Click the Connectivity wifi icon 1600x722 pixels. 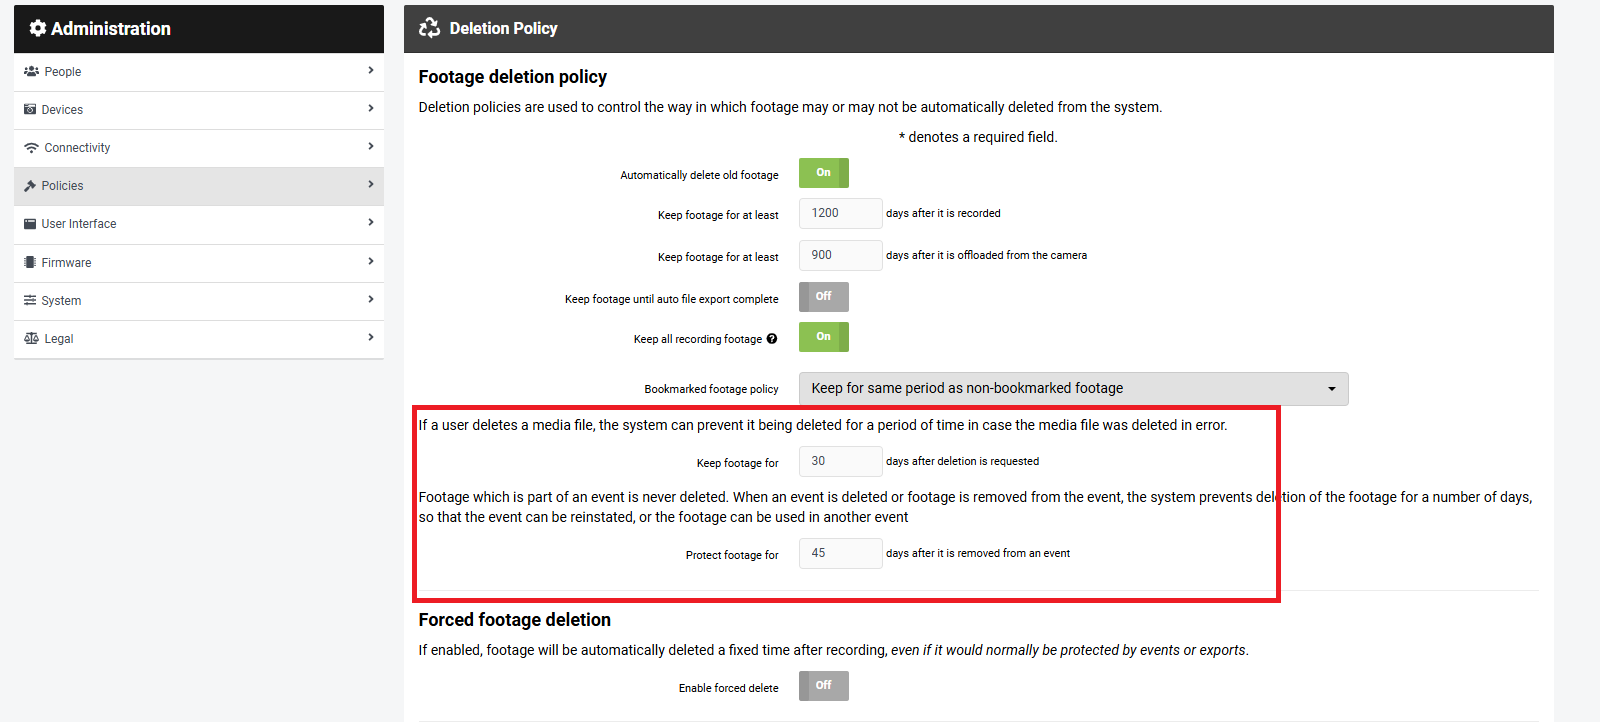[31, 148]
